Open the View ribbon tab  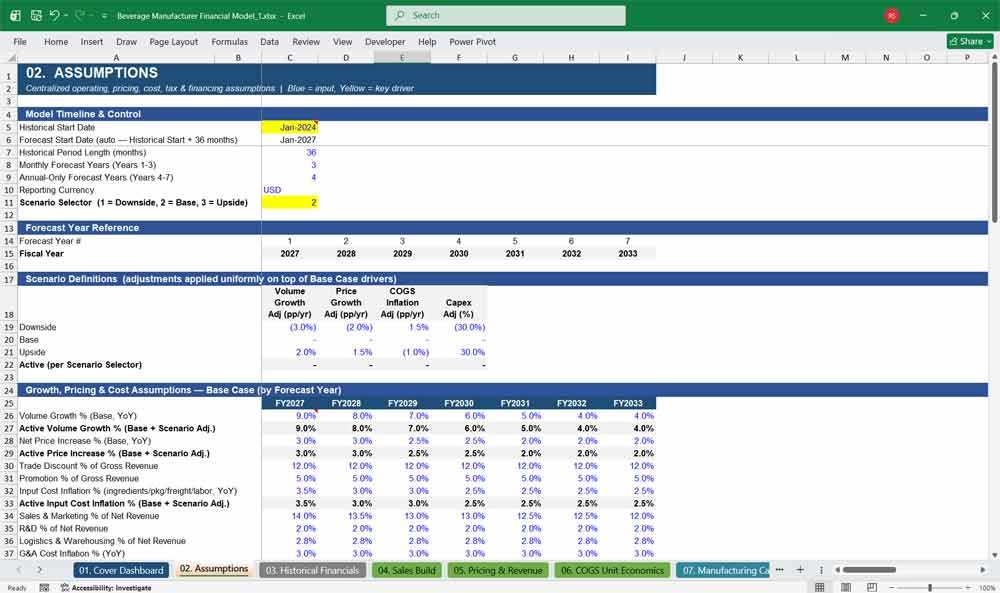coord(342,41)
